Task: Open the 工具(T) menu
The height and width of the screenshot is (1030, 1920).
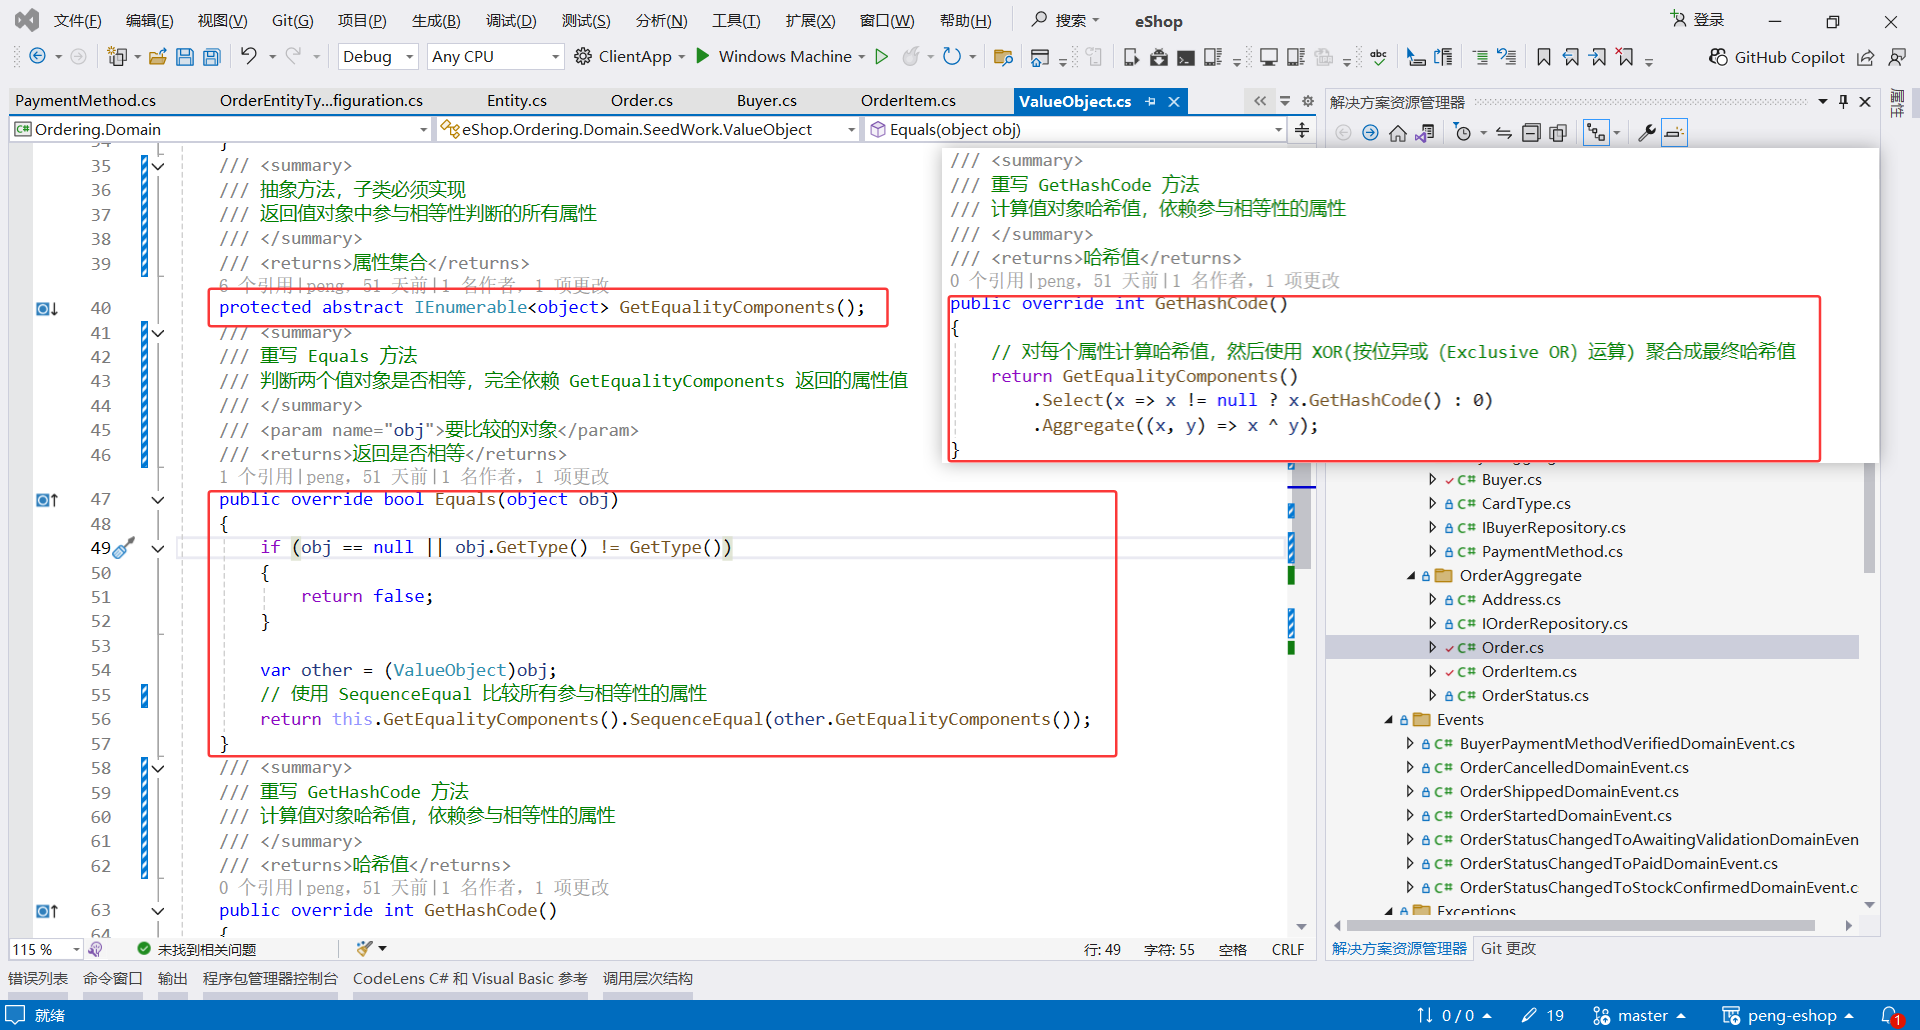Action: pyautogui.click(x=736, y=21)
